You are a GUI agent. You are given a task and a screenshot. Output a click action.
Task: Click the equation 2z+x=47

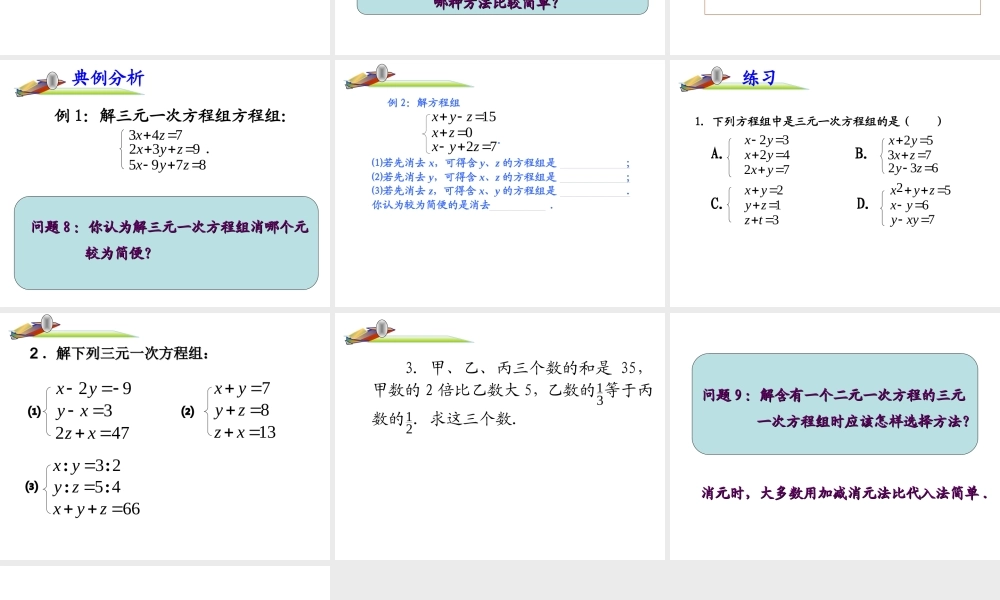pos(92,434)
